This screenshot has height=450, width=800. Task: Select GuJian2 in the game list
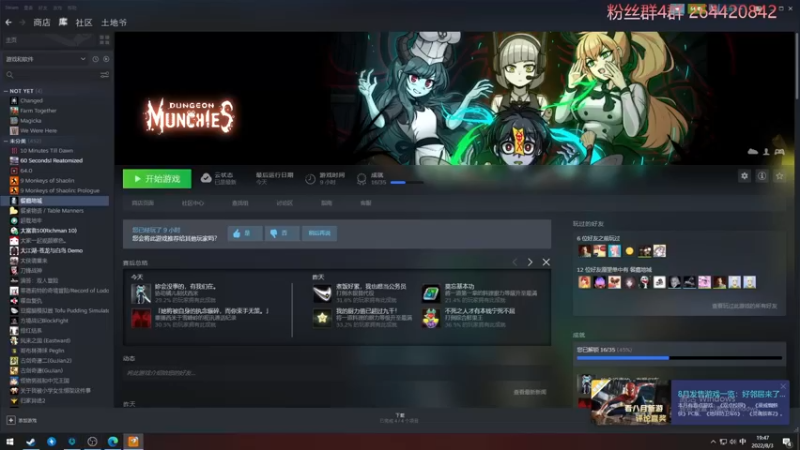(46, 361)
